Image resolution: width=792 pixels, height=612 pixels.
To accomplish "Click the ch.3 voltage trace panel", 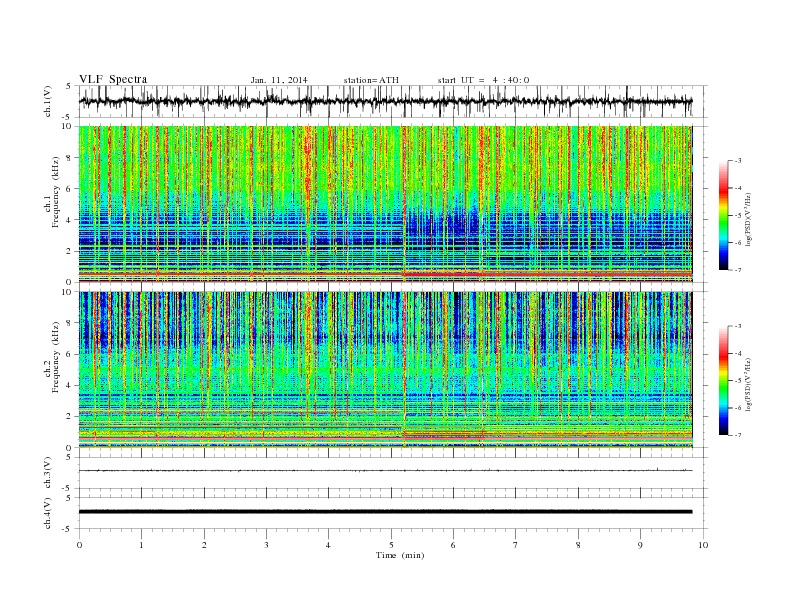I will coord(393,473).
